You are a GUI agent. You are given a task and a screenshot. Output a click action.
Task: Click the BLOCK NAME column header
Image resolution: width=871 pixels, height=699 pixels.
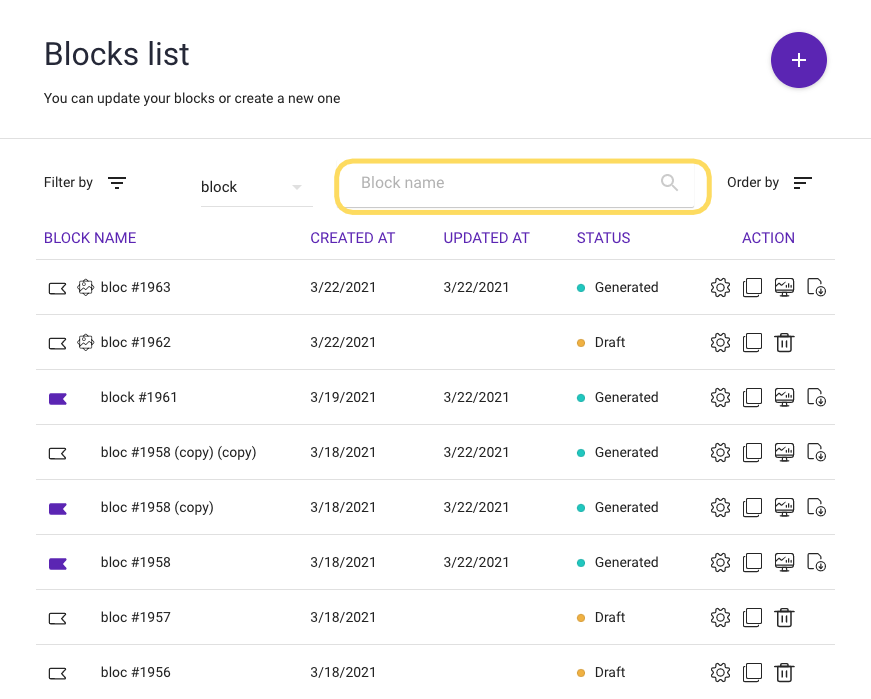90,238
